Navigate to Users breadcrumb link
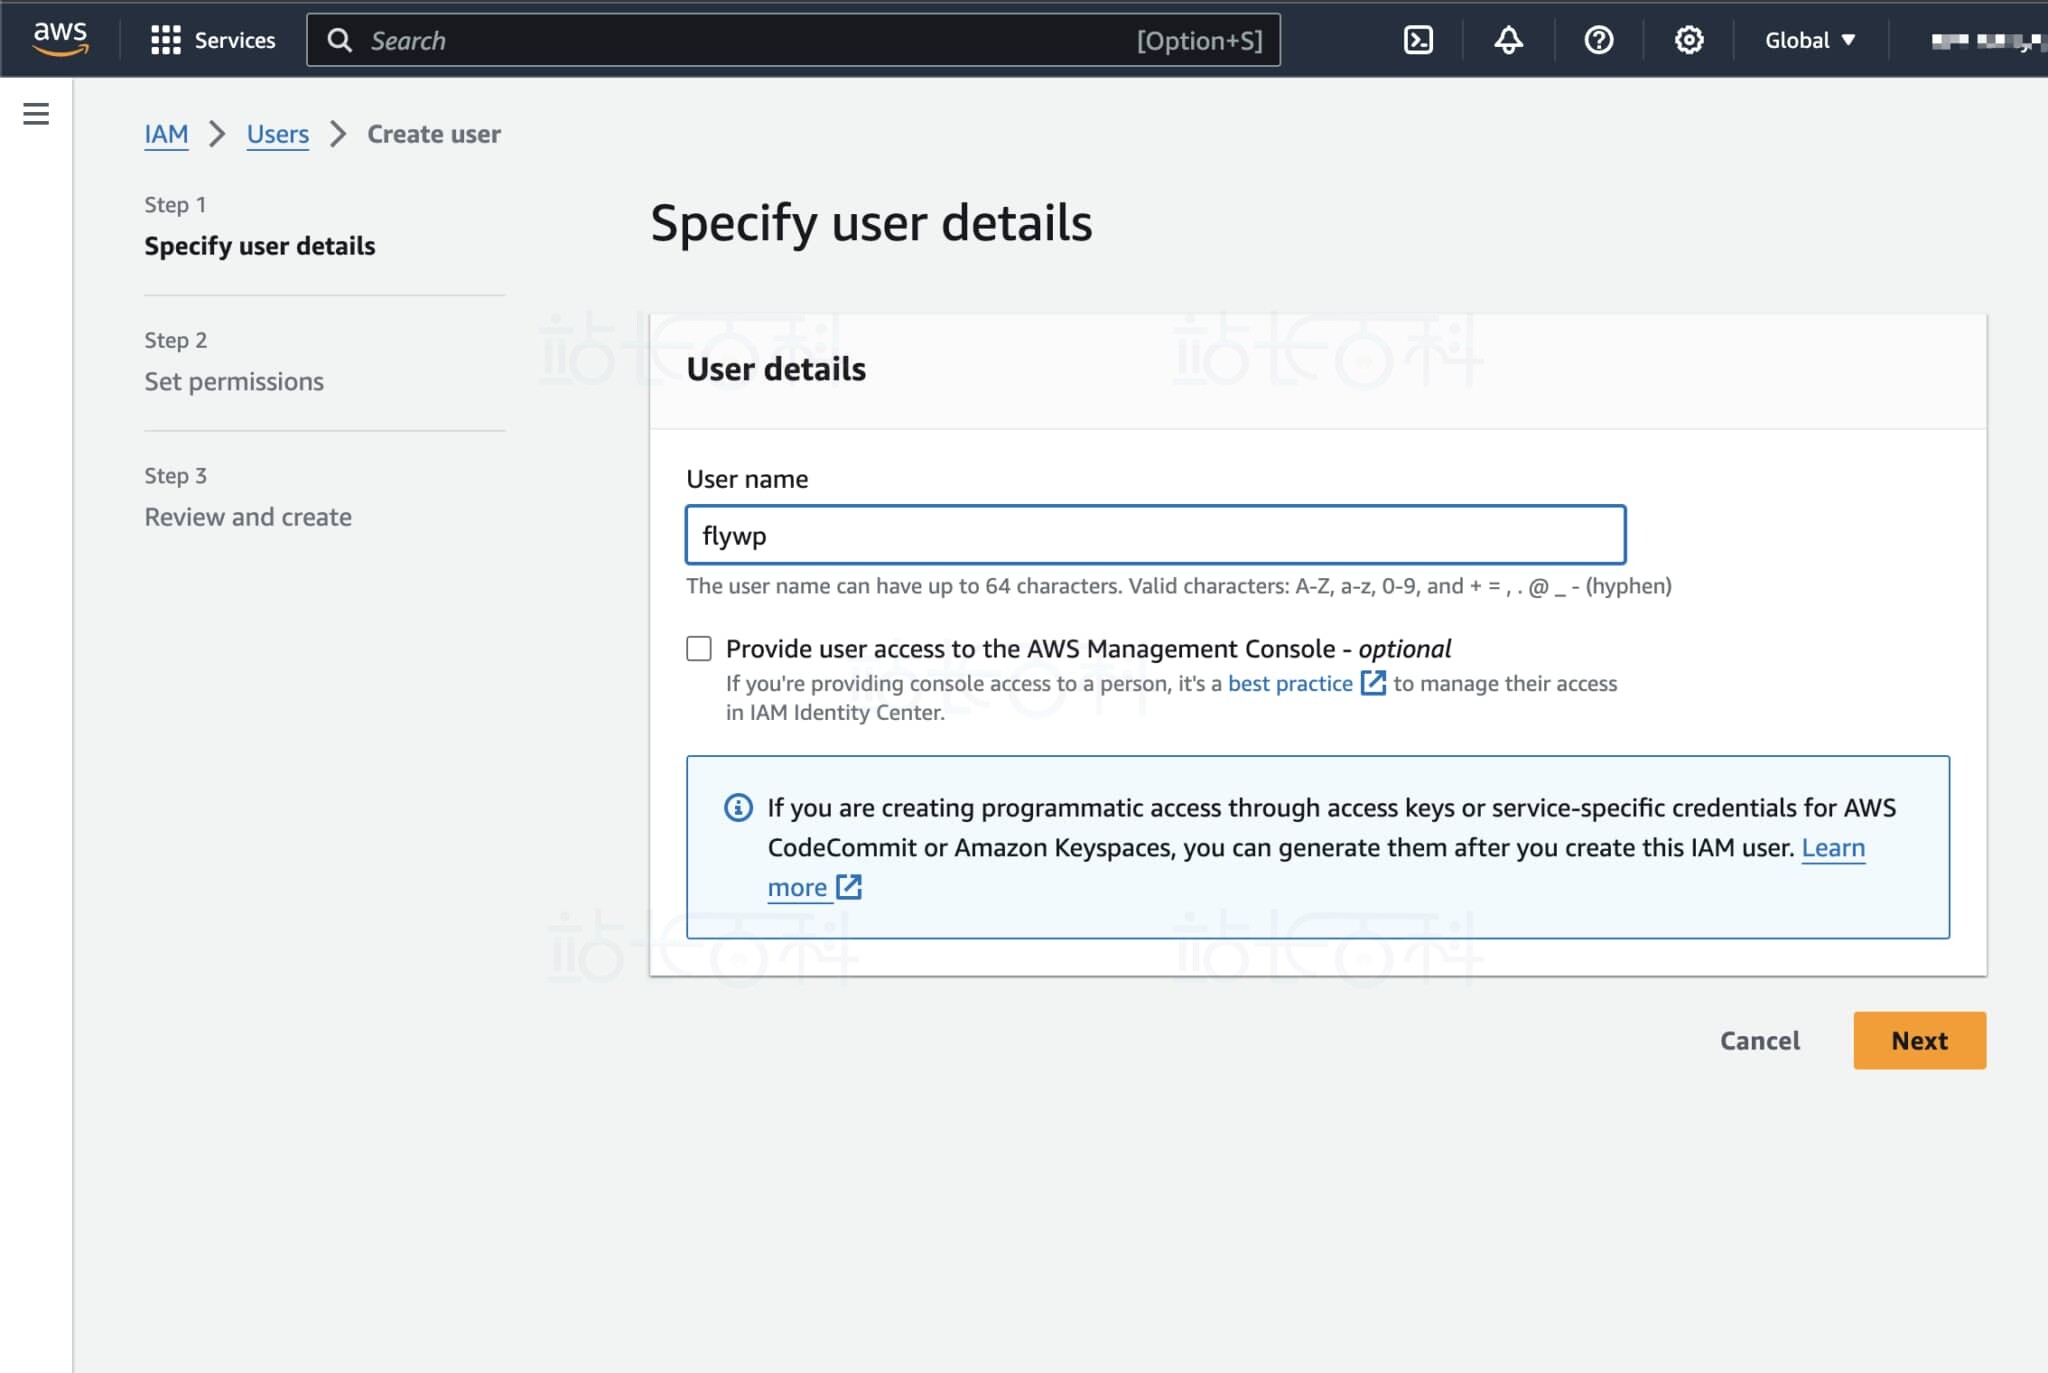Viewport: 2048px width, 1373px height. click(x=277, y=134)
